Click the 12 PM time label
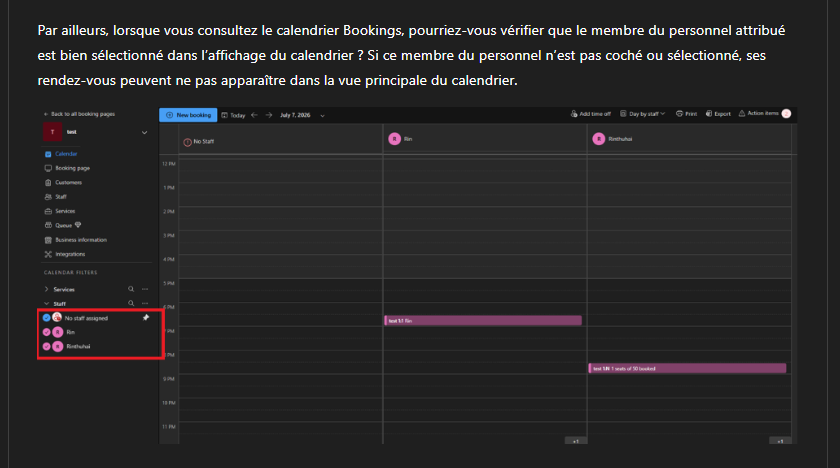 tap(168, 164)
